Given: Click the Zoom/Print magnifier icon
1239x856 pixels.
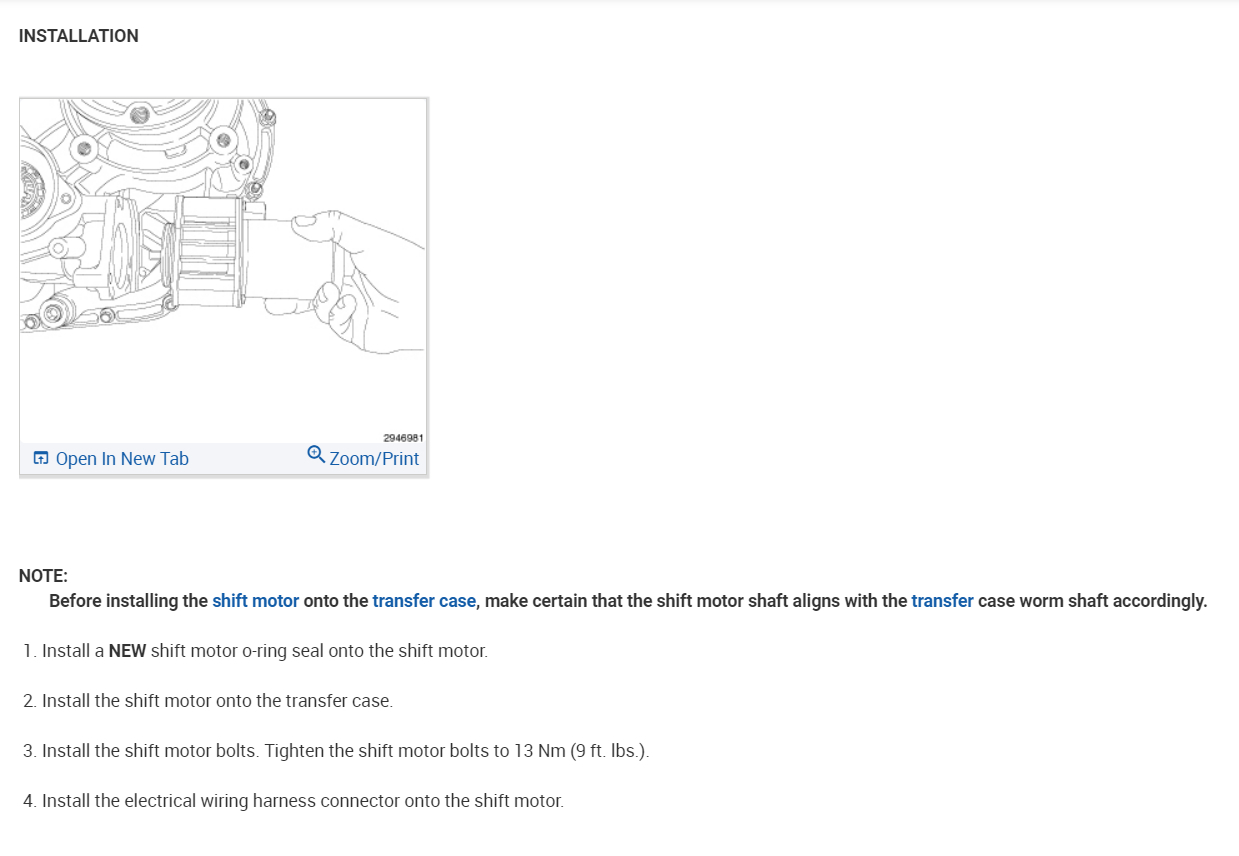Looking at the screenshot, I should click(x=316, y=455).
